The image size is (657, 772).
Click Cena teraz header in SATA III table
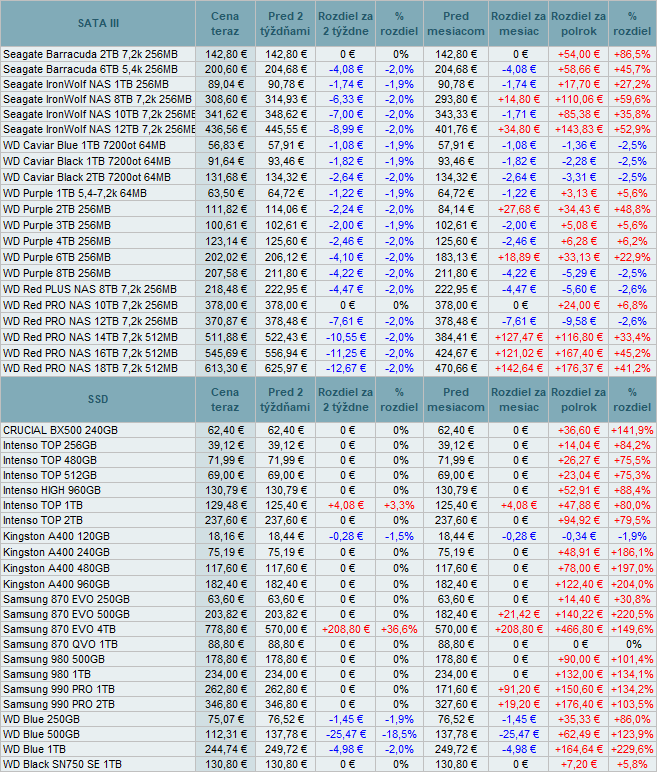[x=225, y=22]
